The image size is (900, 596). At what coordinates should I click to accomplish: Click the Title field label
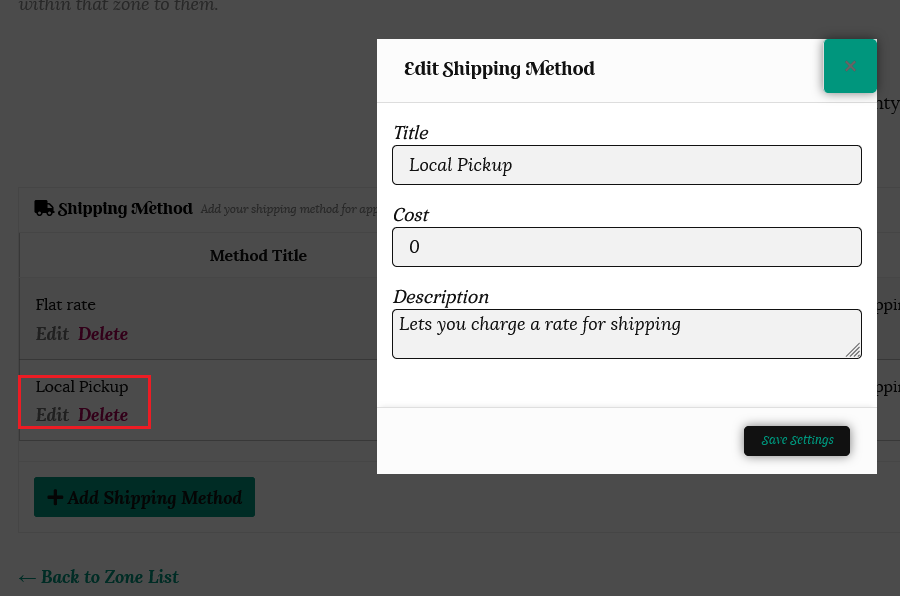click(411, 133)
